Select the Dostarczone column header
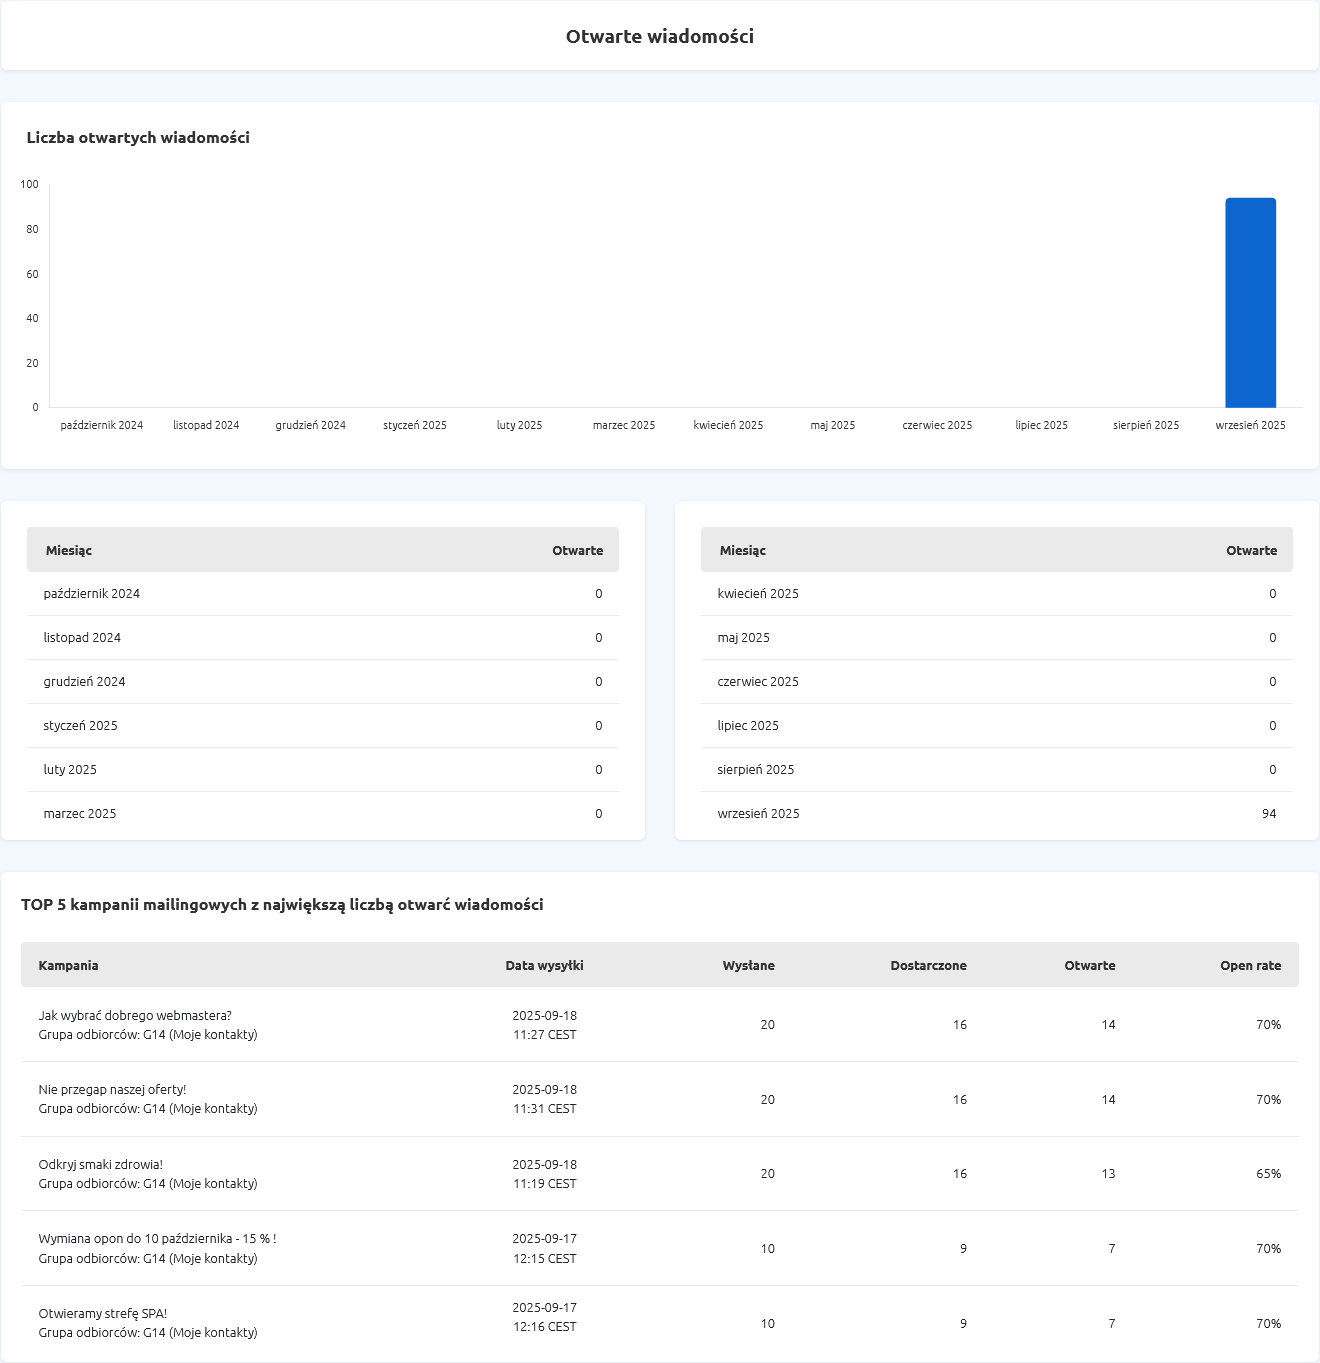 tap(928, 965)
